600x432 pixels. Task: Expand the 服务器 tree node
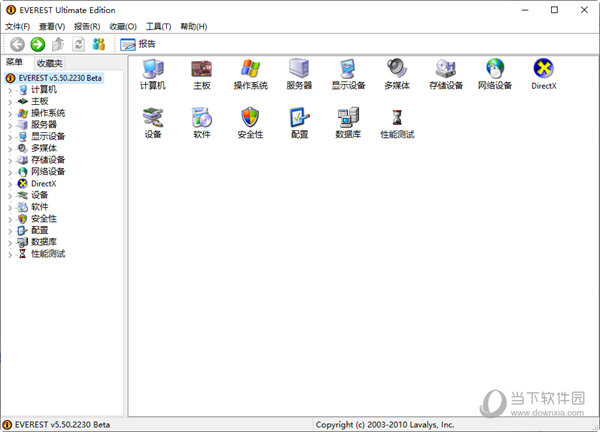click(10, 126)
